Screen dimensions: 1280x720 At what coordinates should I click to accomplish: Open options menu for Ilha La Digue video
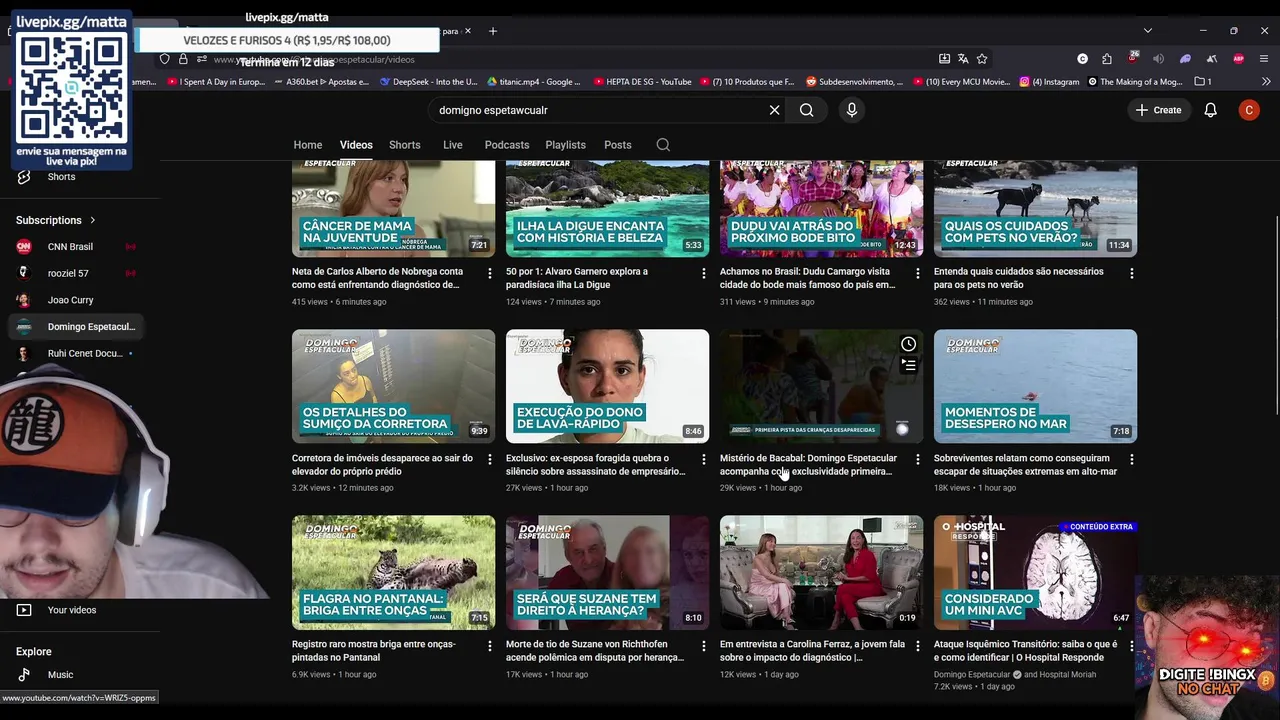pyautogui.click(x=703, y=273)
